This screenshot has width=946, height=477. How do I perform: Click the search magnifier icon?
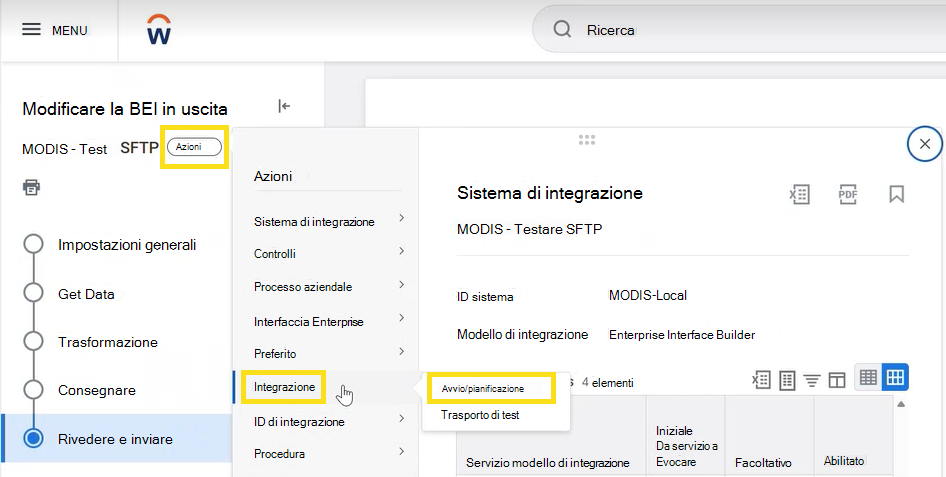click(562, 30)
